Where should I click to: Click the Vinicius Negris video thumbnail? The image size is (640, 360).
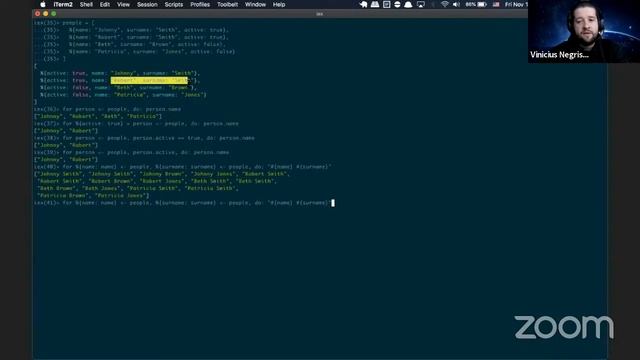coord(584,31)
